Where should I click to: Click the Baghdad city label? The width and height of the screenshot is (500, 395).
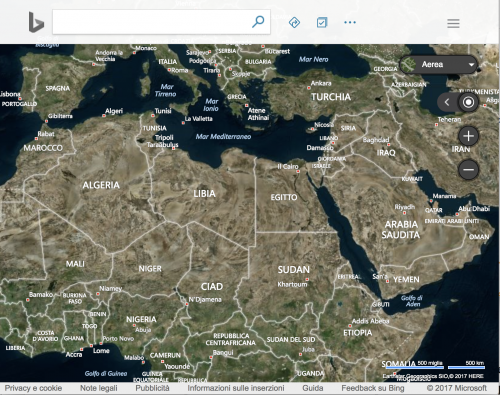point(376,140)
